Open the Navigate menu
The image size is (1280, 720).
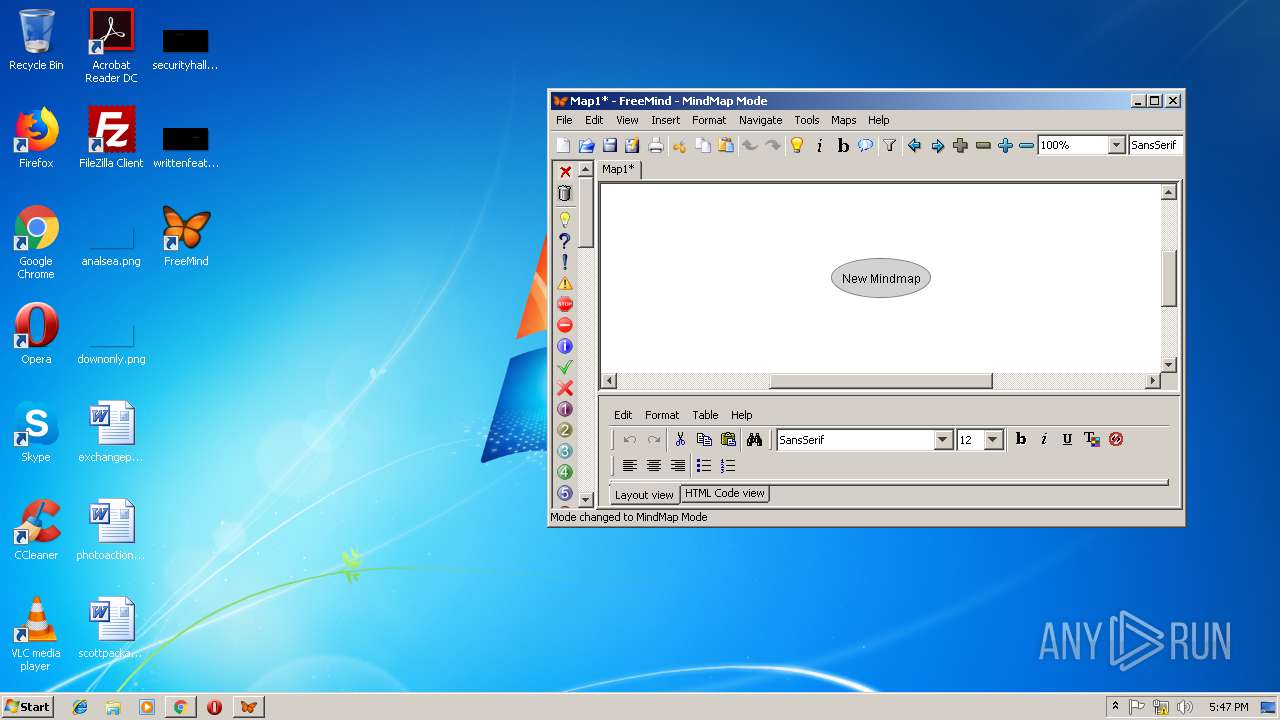pyautogui.click(x=760, y=120)
